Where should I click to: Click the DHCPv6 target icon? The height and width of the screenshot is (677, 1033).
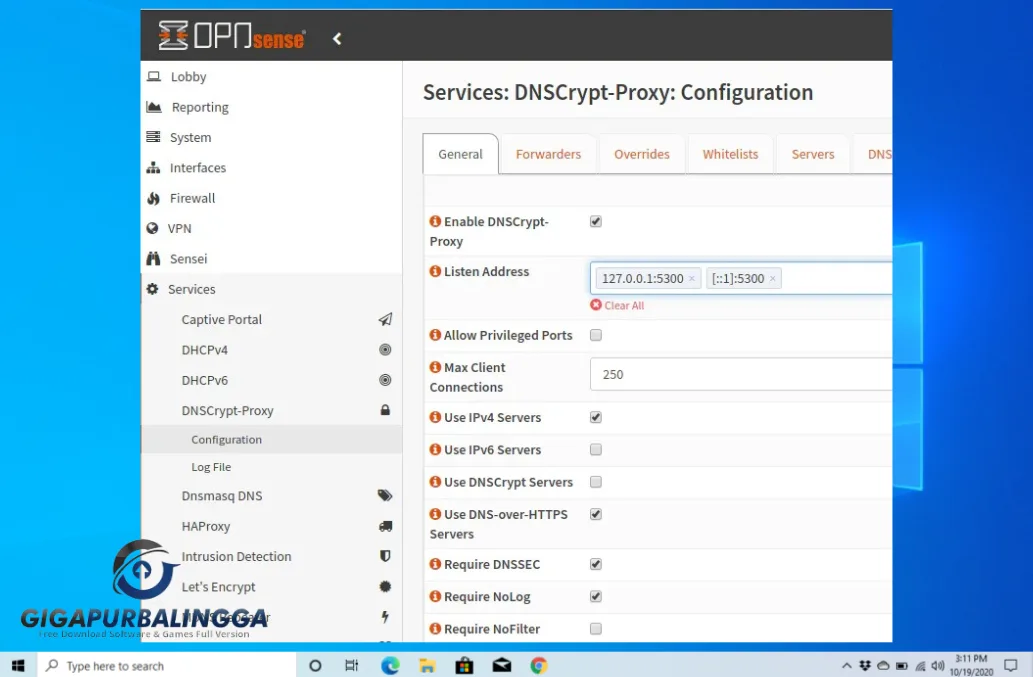click(385, 380)
